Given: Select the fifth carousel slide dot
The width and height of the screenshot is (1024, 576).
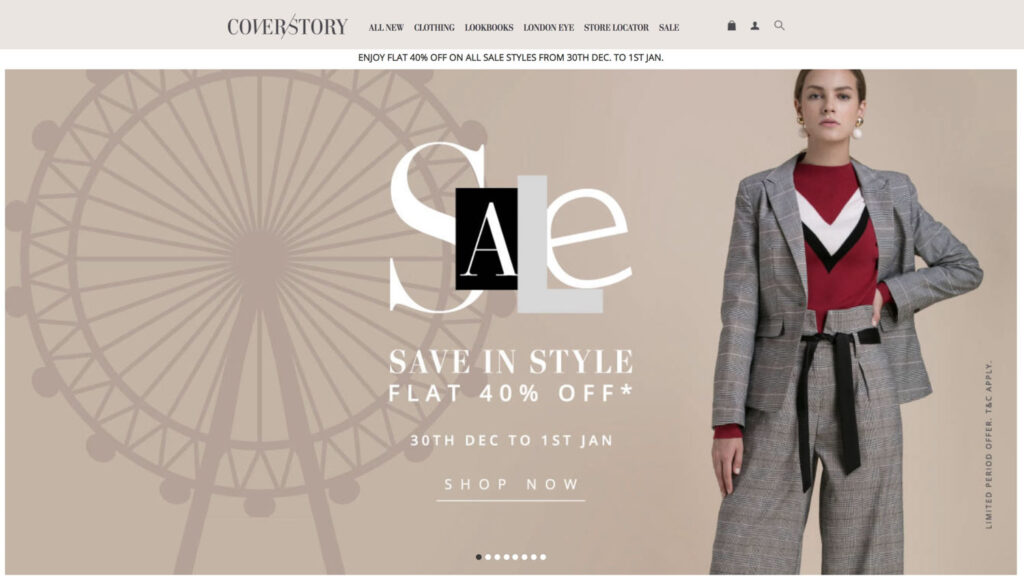Looking at the screenshot, I should point(515,557).
